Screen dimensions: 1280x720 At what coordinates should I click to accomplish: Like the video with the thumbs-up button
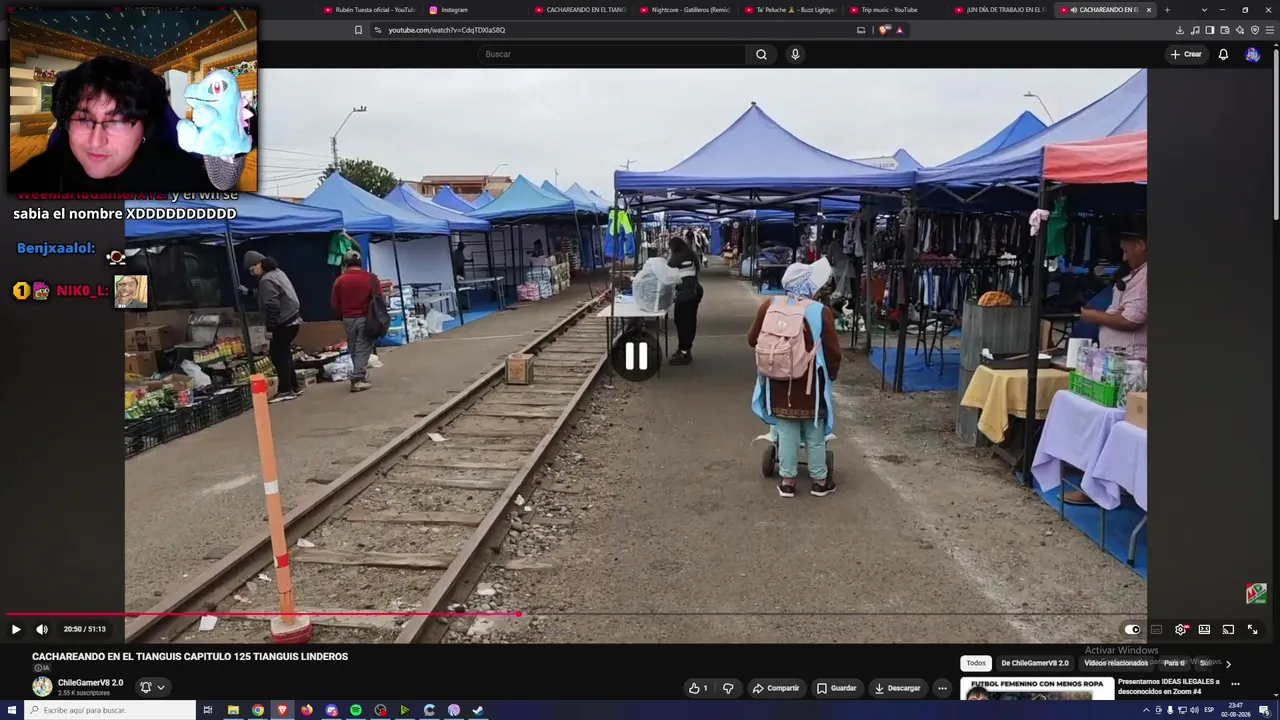(698, 688)
